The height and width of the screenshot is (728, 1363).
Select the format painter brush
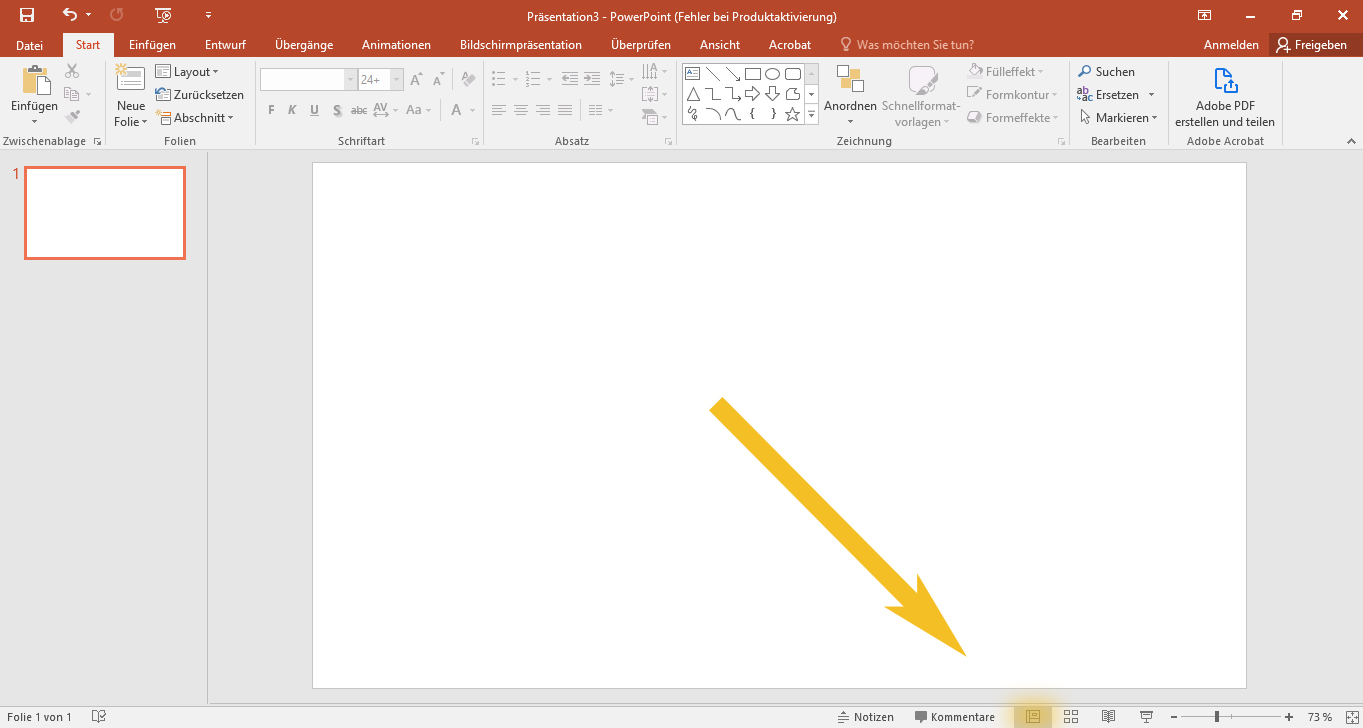(72, 117)
